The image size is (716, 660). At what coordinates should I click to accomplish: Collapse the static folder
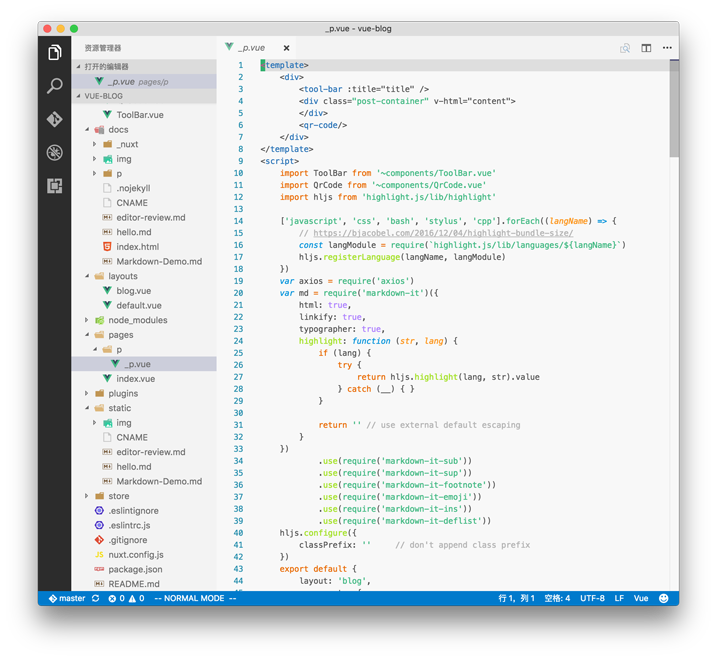tap(87, 408)
